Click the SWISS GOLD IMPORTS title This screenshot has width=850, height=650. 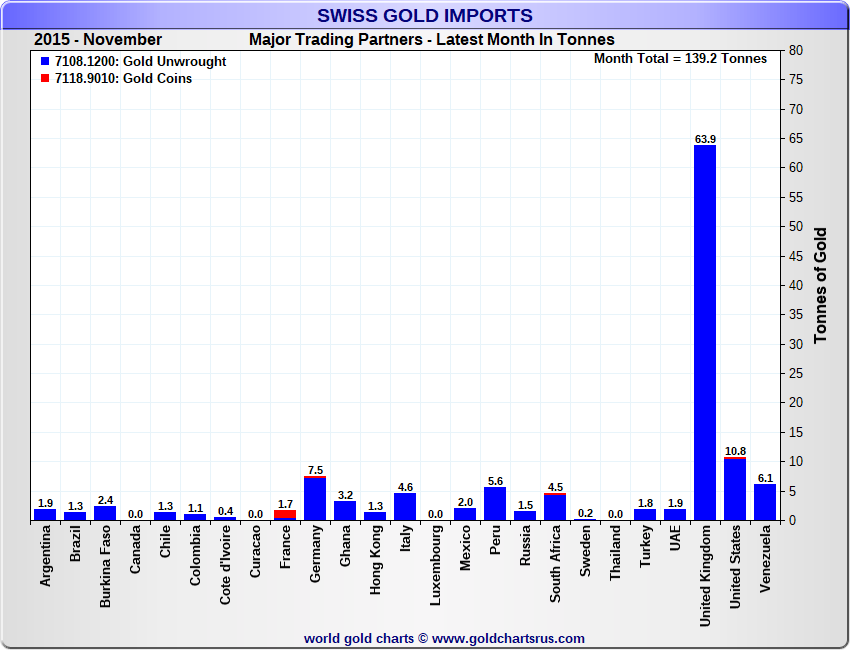(424, 15)
